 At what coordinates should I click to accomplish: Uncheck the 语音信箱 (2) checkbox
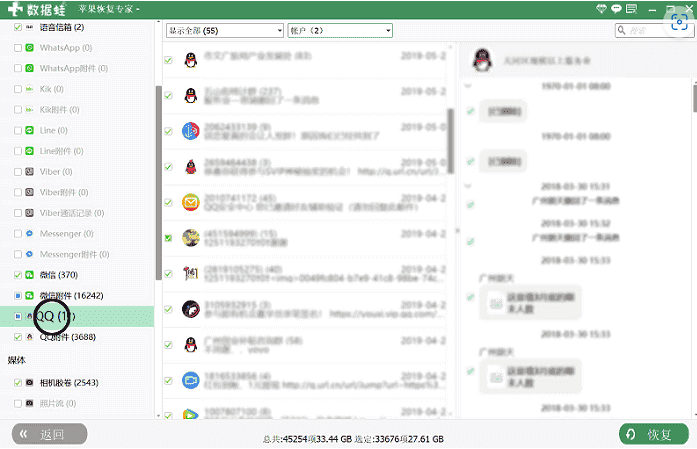click(x=18, y=27)
